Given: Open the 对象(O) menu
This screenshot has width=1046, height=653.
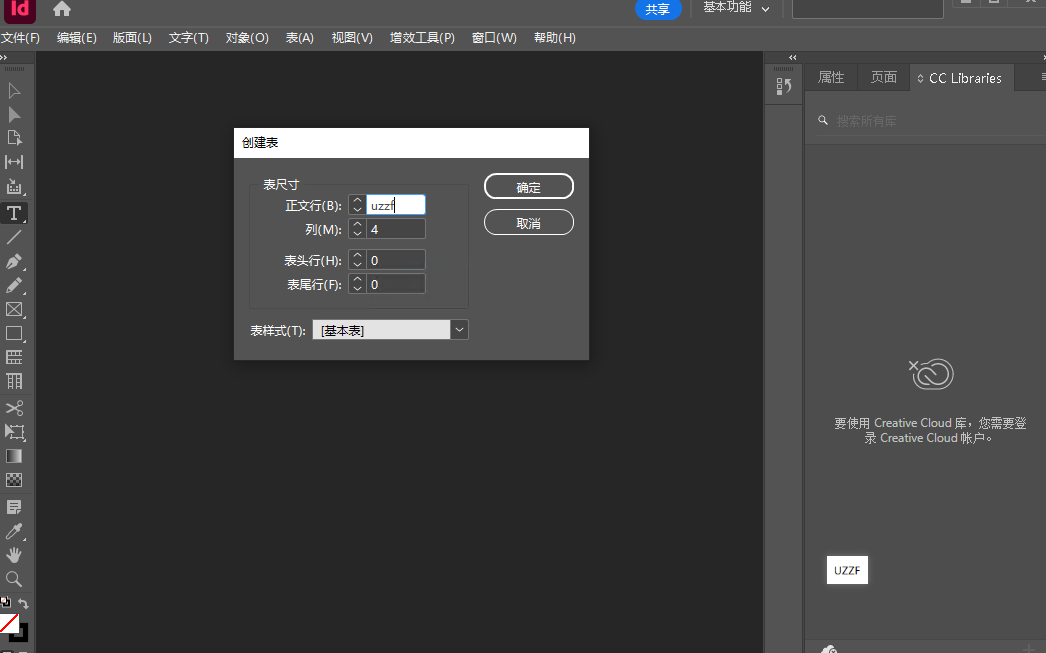Looking at the screenshot, I should [247, 38].
